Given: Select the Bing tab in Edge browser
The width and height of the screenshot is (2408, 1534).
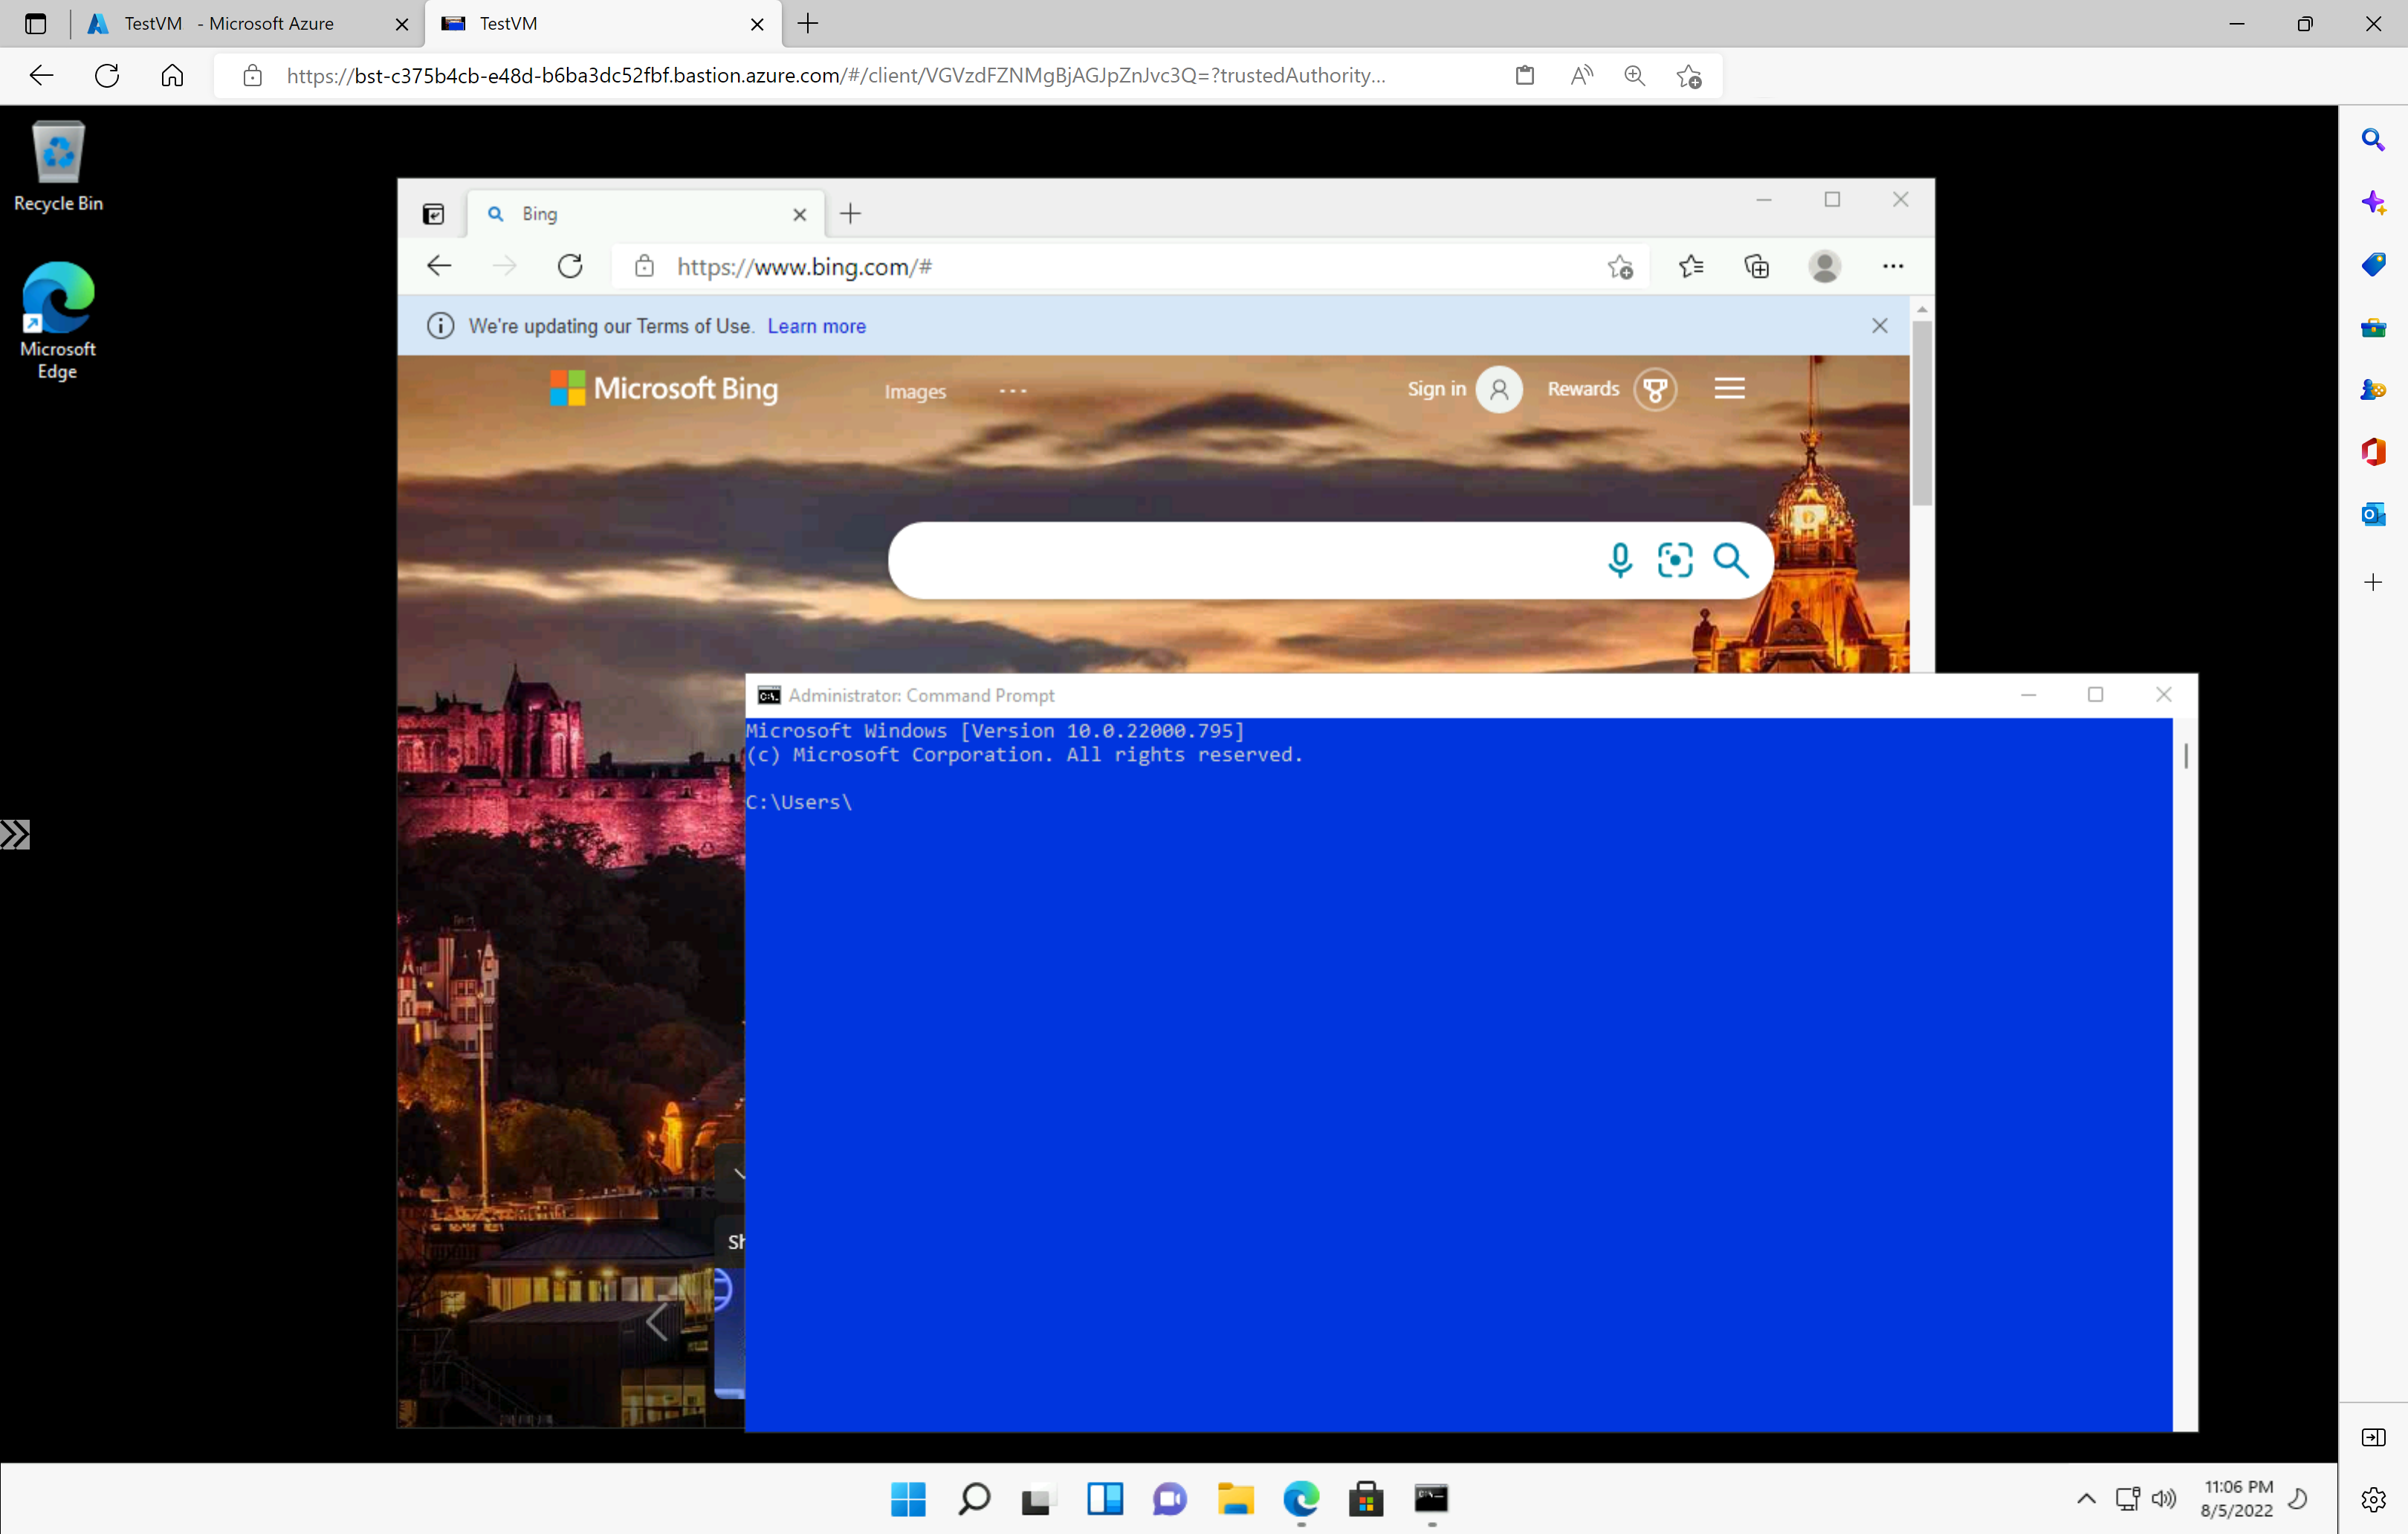Looking at the screenshot, I should (639, 213).
